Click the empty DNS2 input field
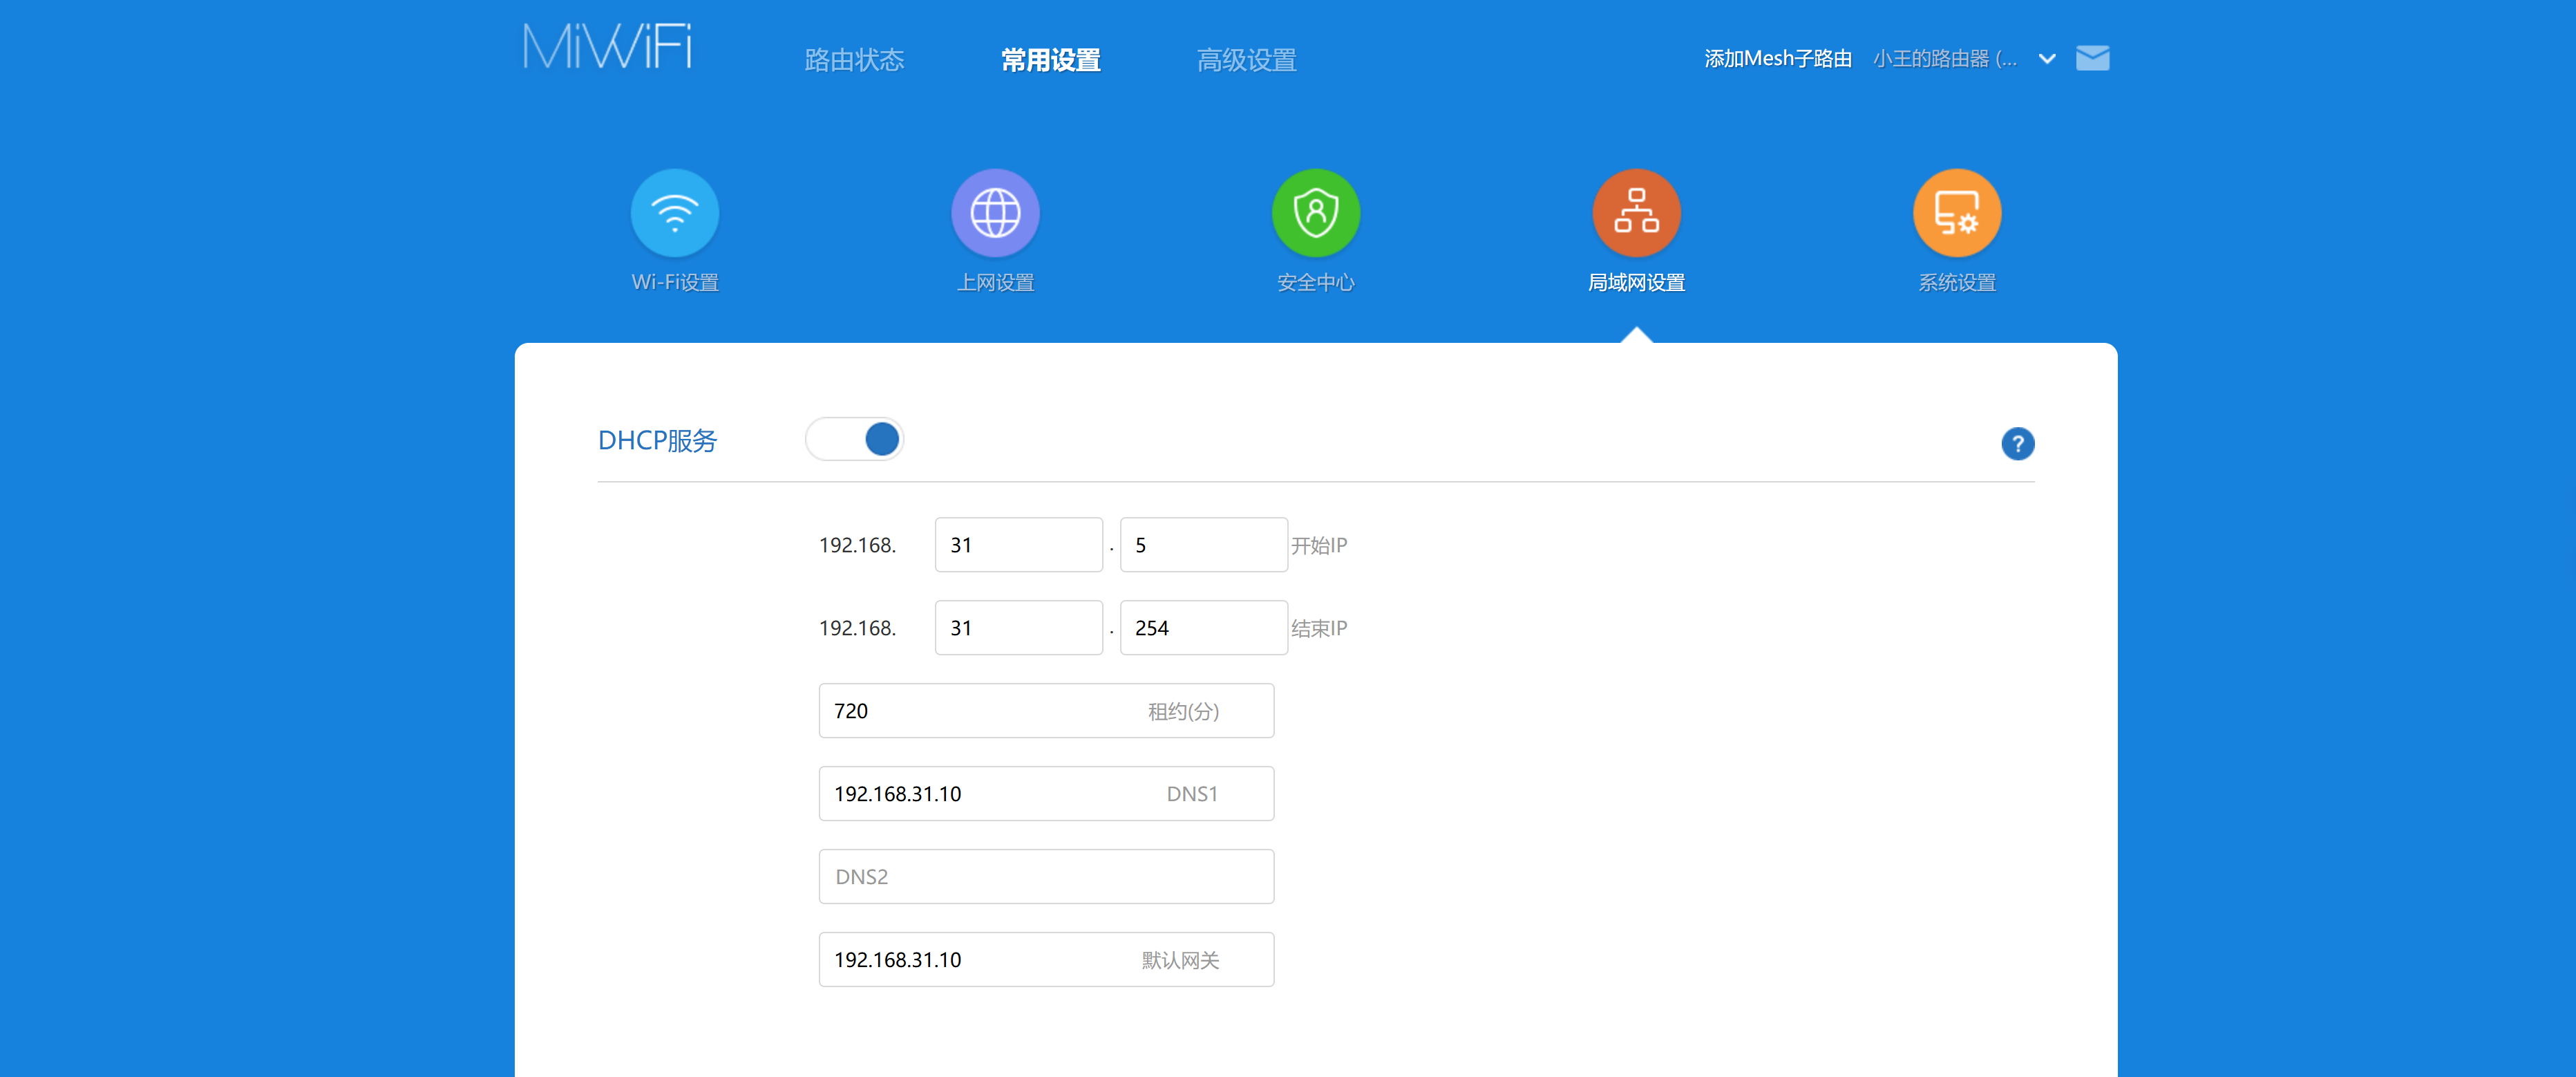 tap(1045, 877)
